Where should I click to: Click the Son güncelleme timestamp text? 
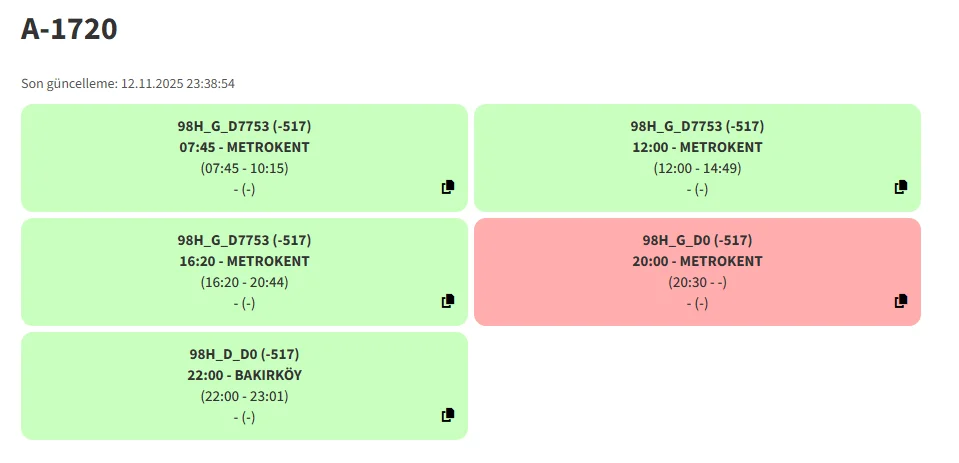tap(128, 84)
